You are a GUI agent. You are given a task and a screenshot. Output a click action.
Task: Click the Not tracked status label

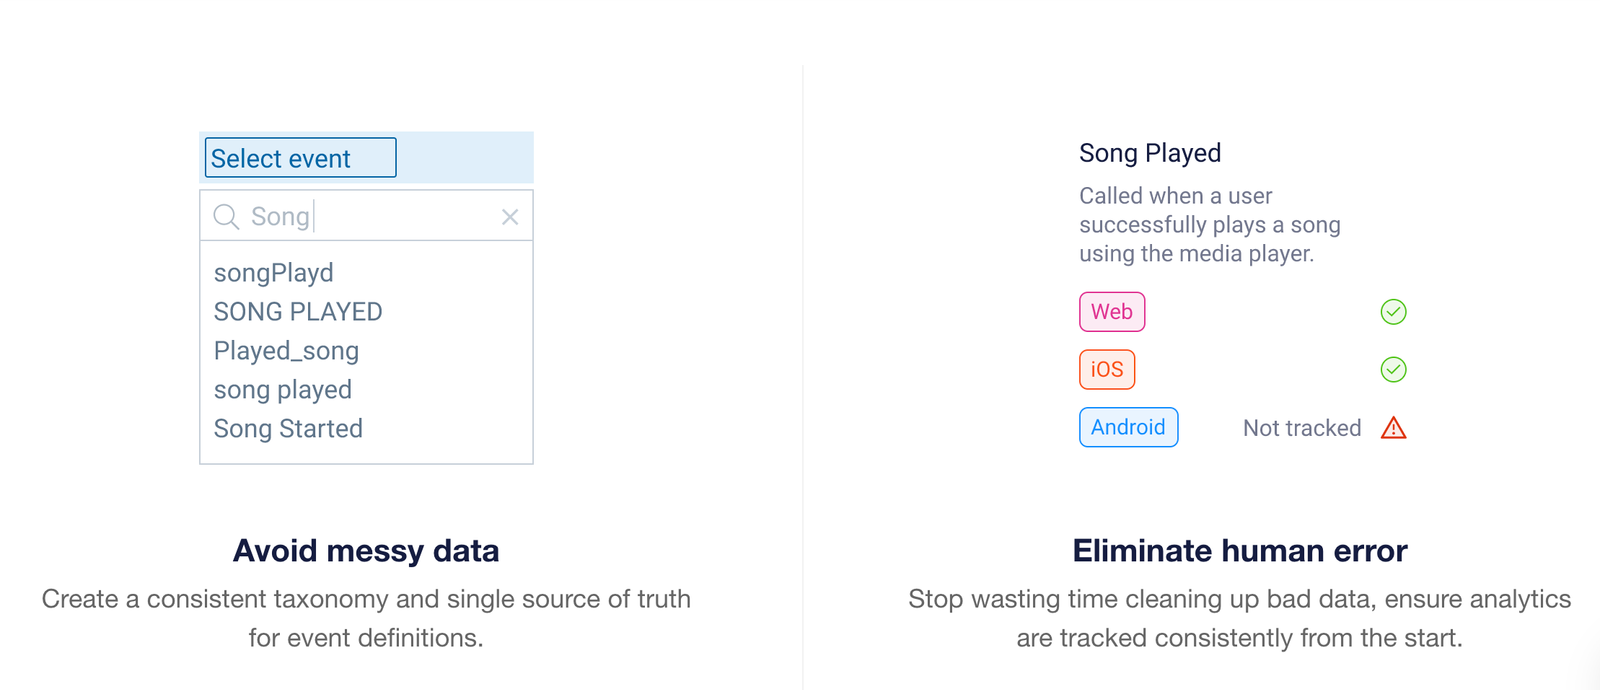1302,428
